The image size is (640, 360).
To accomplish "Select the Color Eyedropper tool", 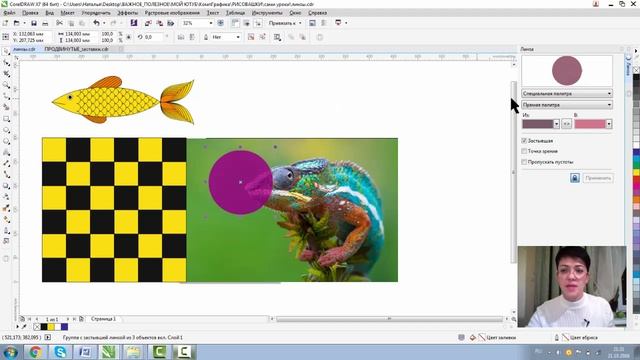I will click(6, 208).
